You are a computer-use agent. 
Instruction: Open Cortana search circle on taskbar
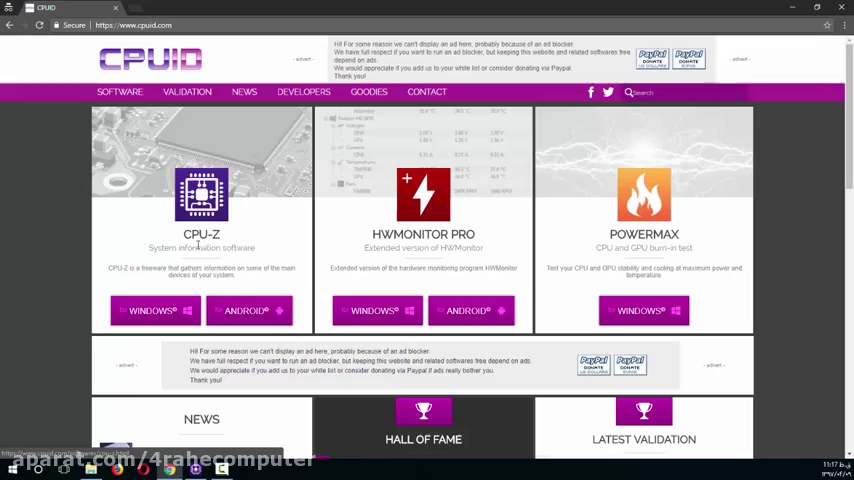pos(38,469)
